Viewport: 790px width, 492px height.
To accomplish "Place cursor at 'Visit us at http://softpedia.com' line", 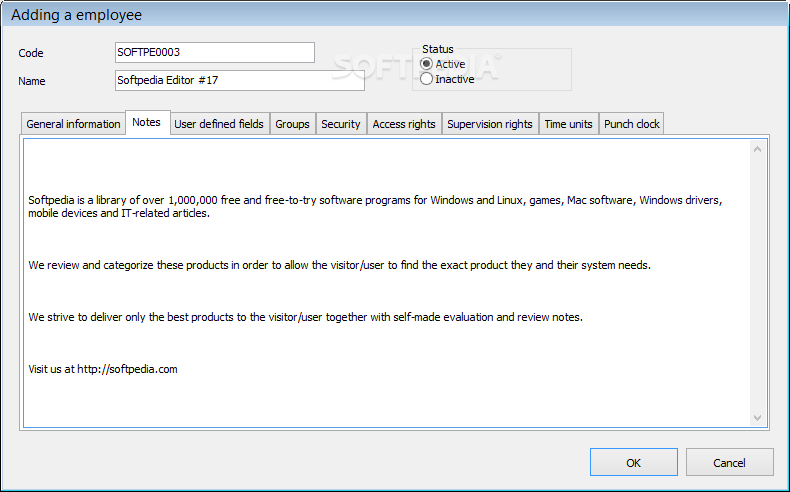I will tap(103, 369).
